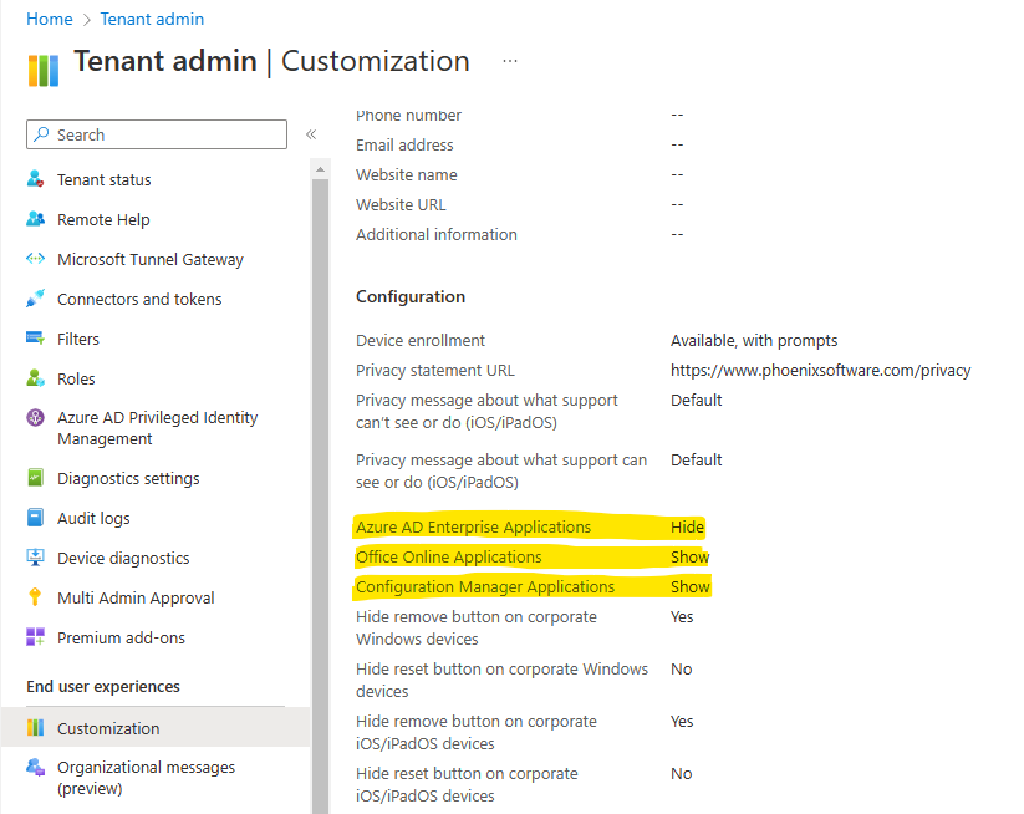Click the Connectors and tokens icon
The image size is (1024, 814).
click(35, 299)
